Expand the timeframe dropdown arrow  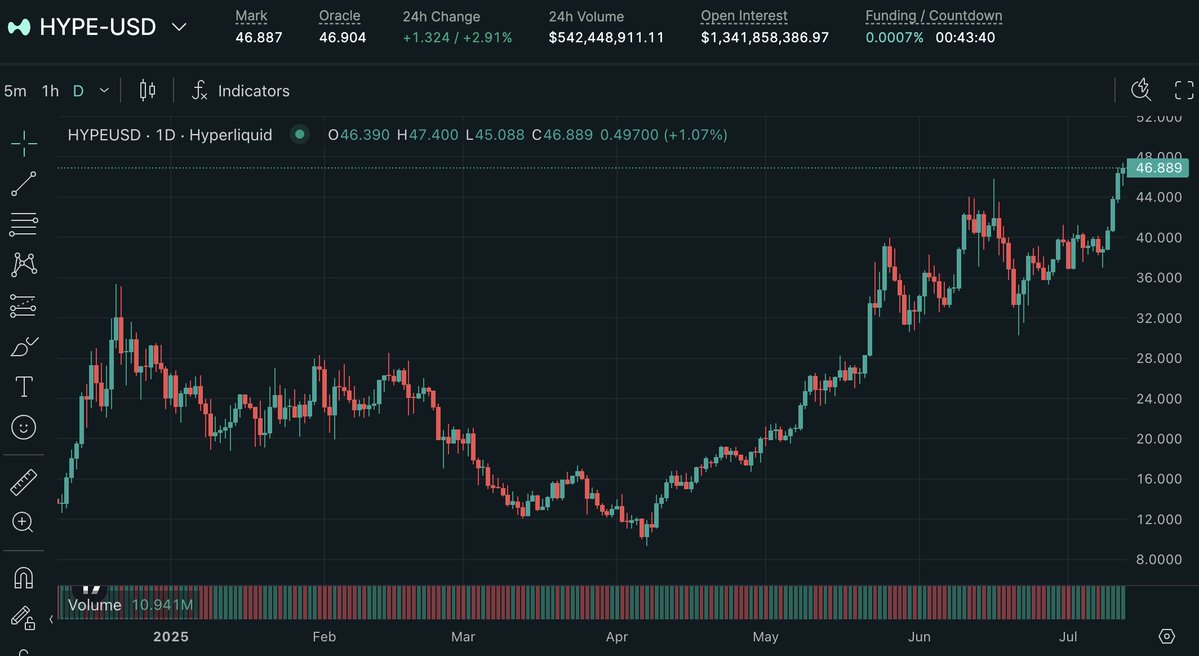pos(105,91)
